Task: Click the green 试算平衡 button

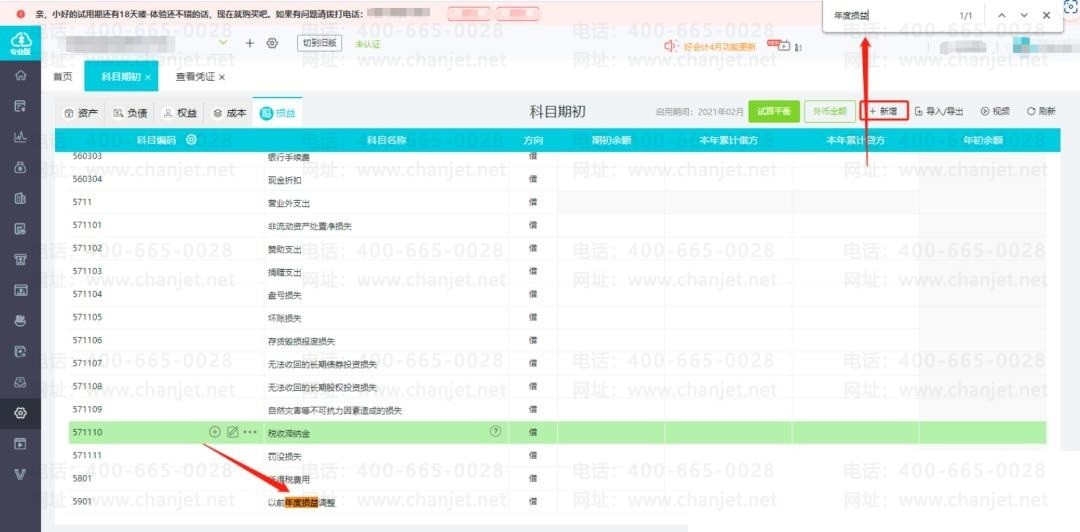Action: click(774, 111)
